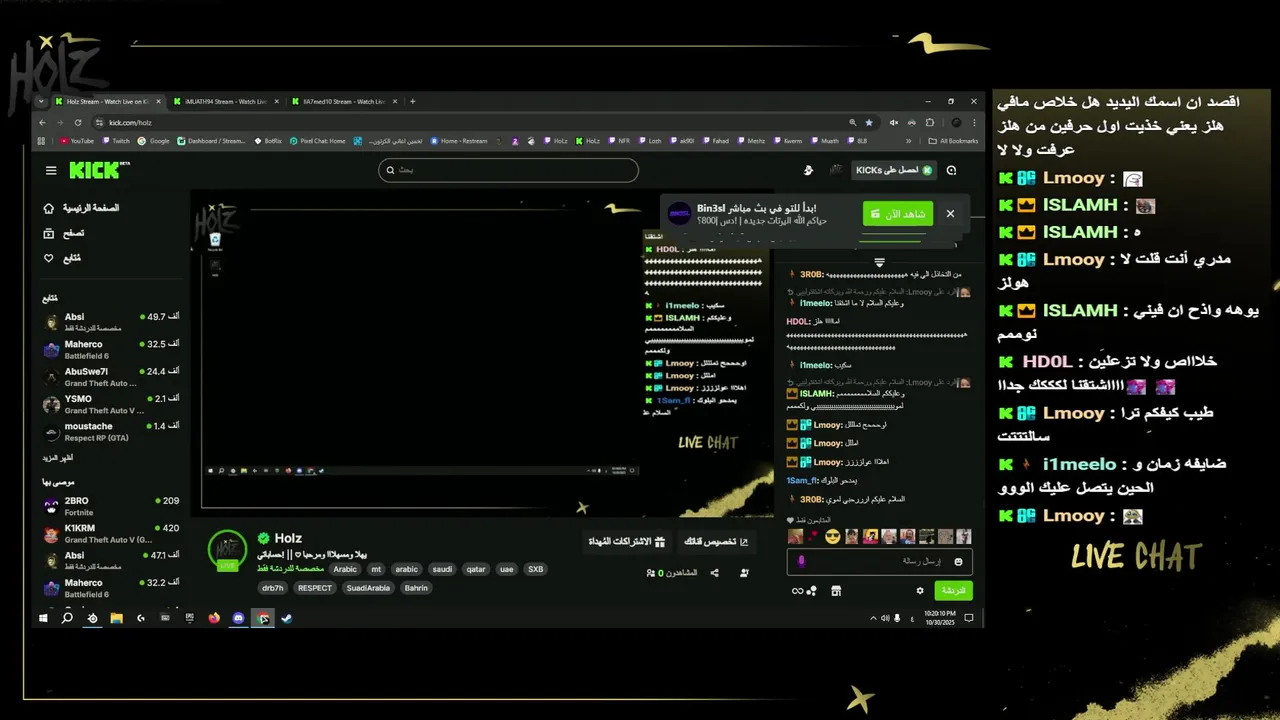Open the All Bookmarks folder
The width and height of the screenshot is (1280, 720).
coord(953,141)
